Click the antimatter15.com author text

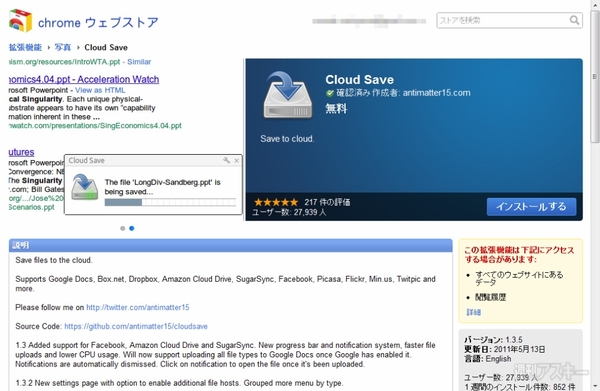(x=437, y=93)
